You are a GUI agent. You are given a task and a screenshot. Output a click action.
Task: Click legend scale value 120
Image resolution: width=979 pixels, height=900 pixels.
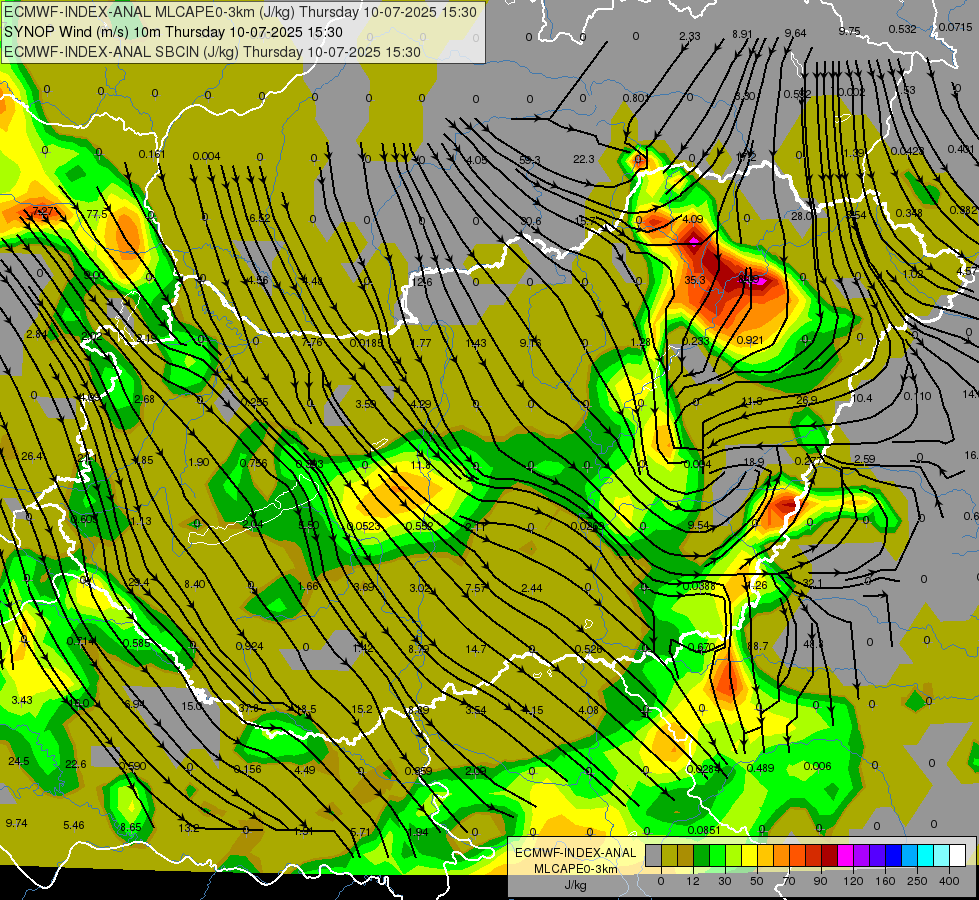853,881
